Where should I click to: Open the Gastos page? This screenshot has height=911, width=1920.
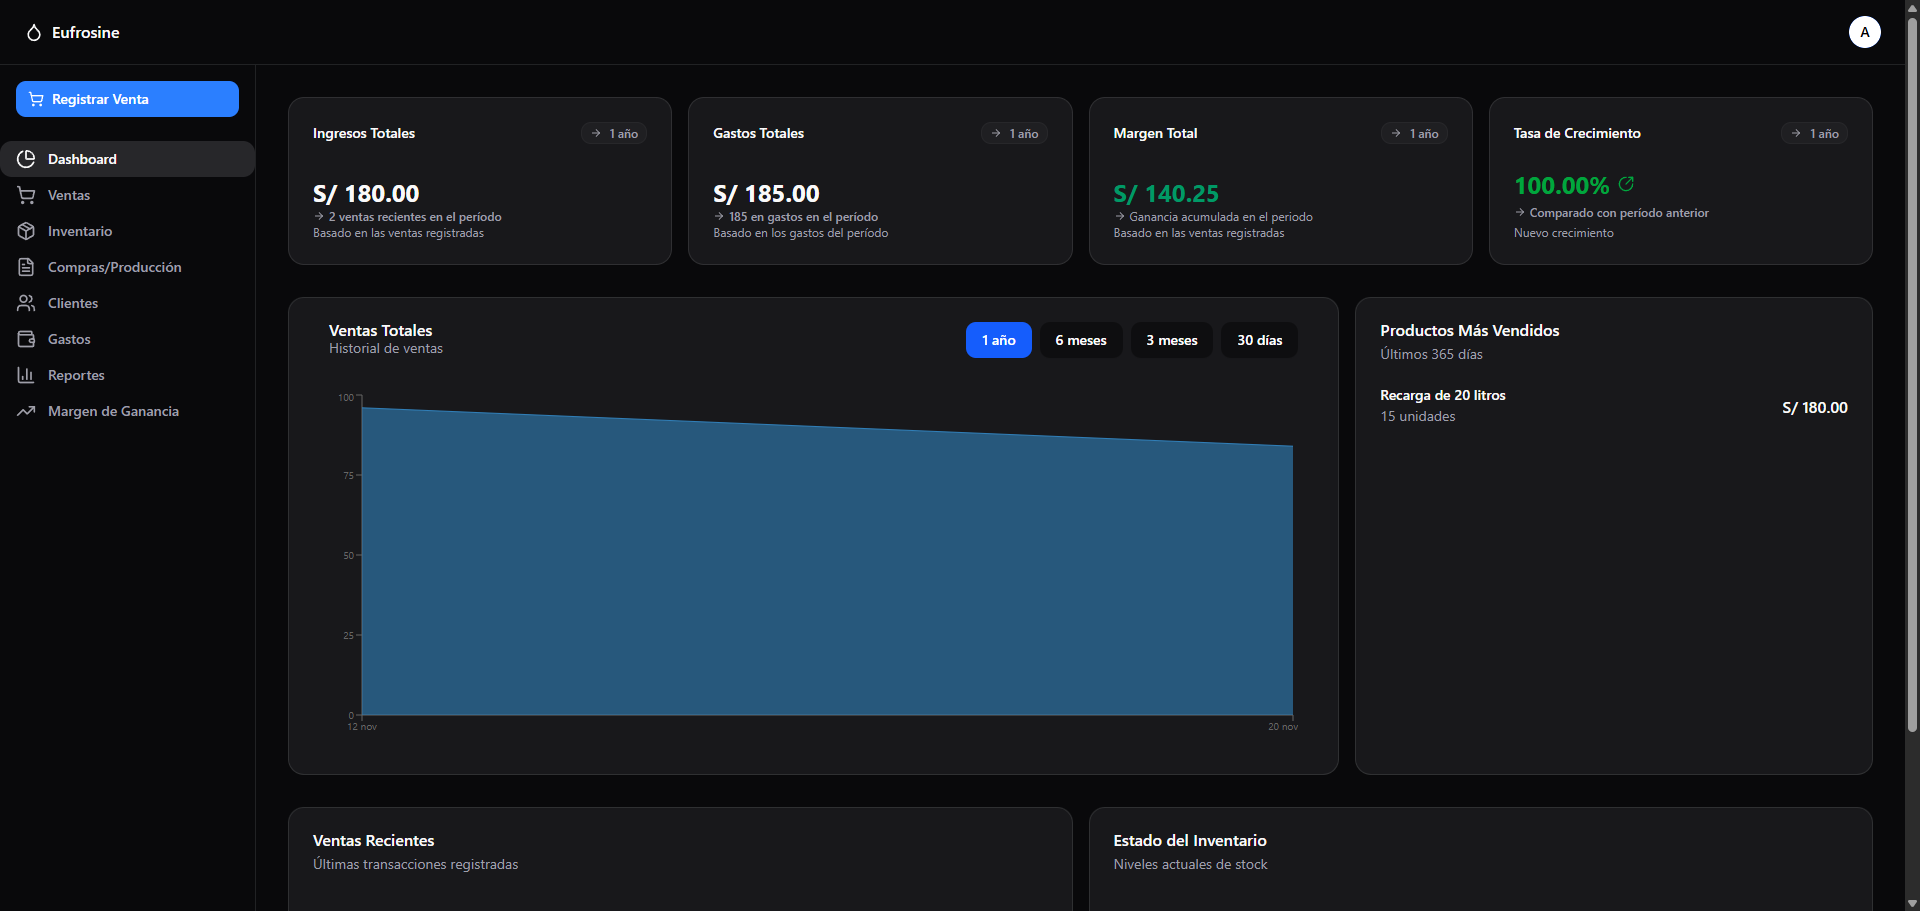pos(127,339)
